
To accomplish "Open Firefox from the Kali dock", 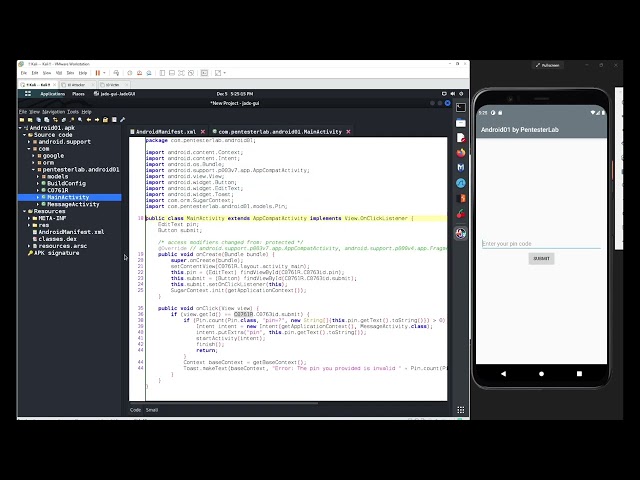I will 461,153.
